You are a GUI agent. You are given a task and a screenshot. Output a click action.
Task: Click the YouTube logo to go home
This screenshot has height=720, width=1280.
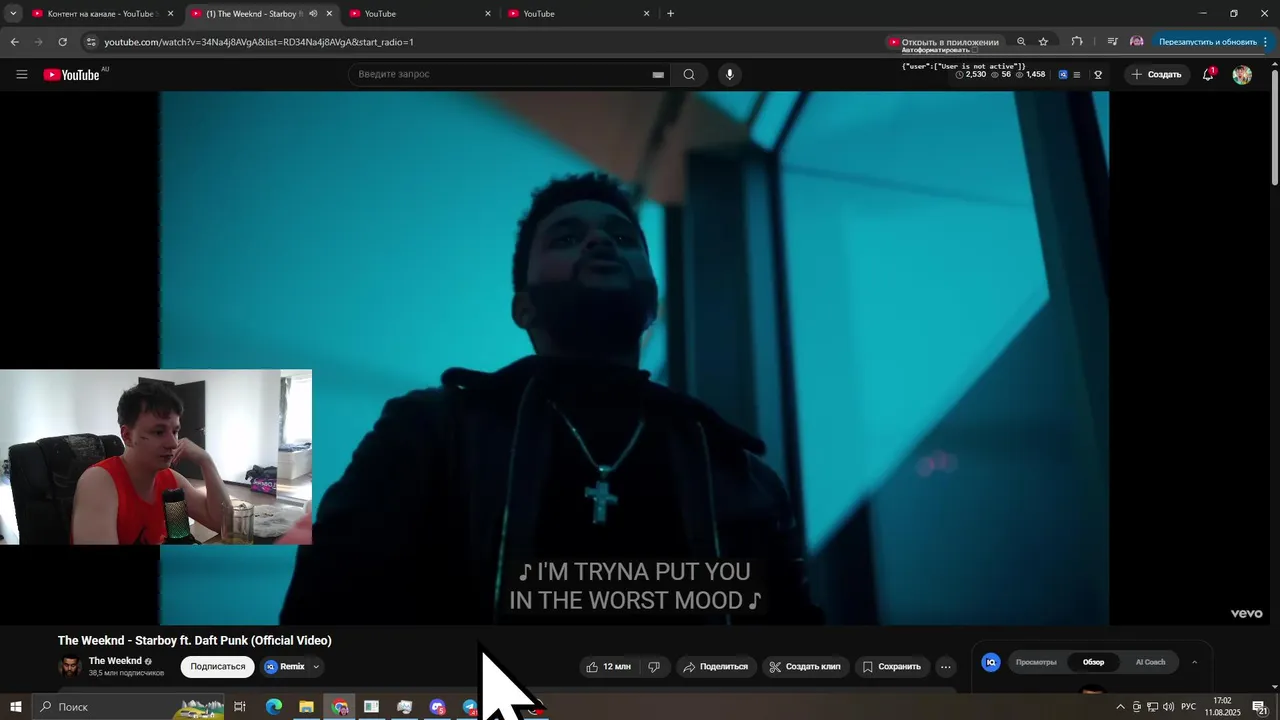tap(72, 75)
